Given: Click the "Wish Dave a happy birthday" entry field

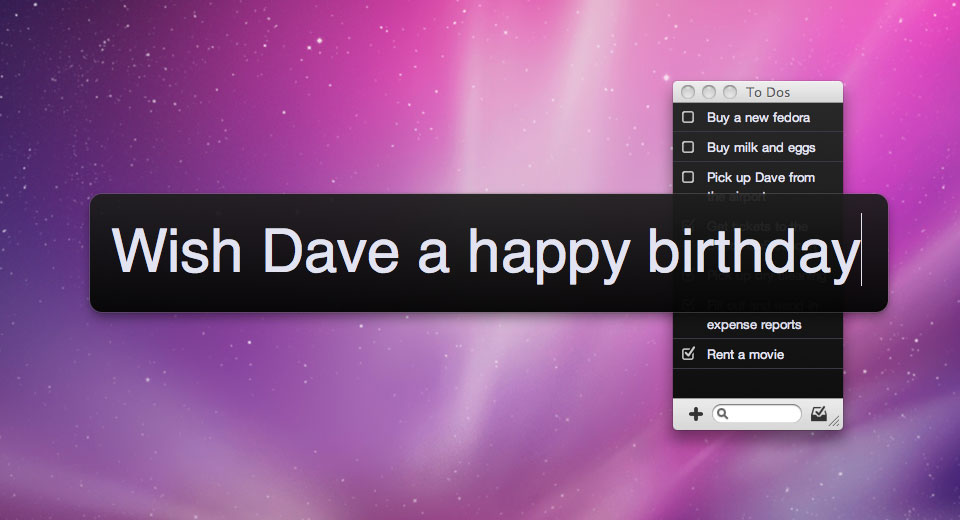Looking at the screenshot, I should (x=489, y=253).
